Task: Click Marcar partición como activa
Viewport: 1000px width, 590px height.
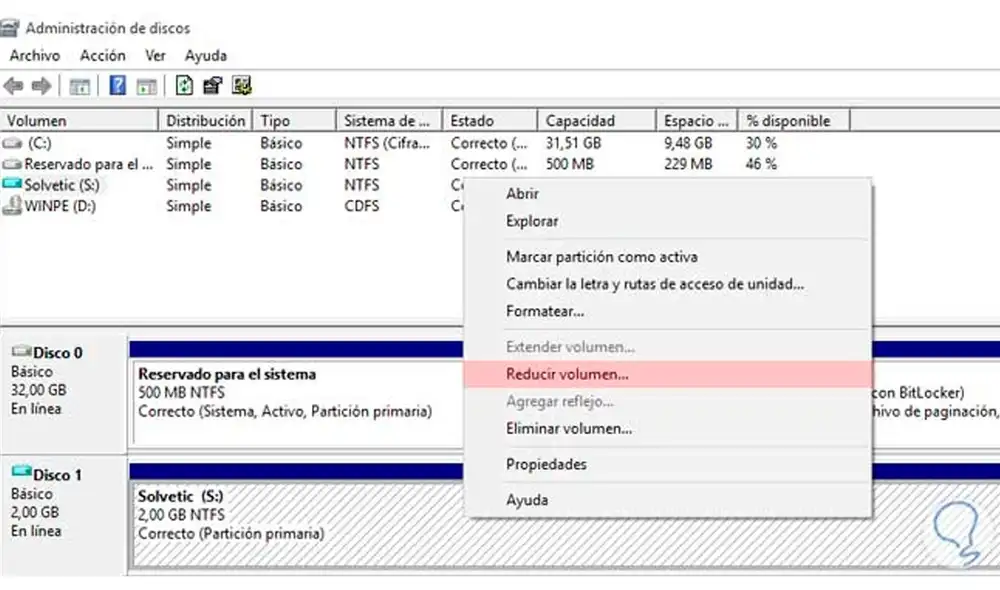Action: 583,256
